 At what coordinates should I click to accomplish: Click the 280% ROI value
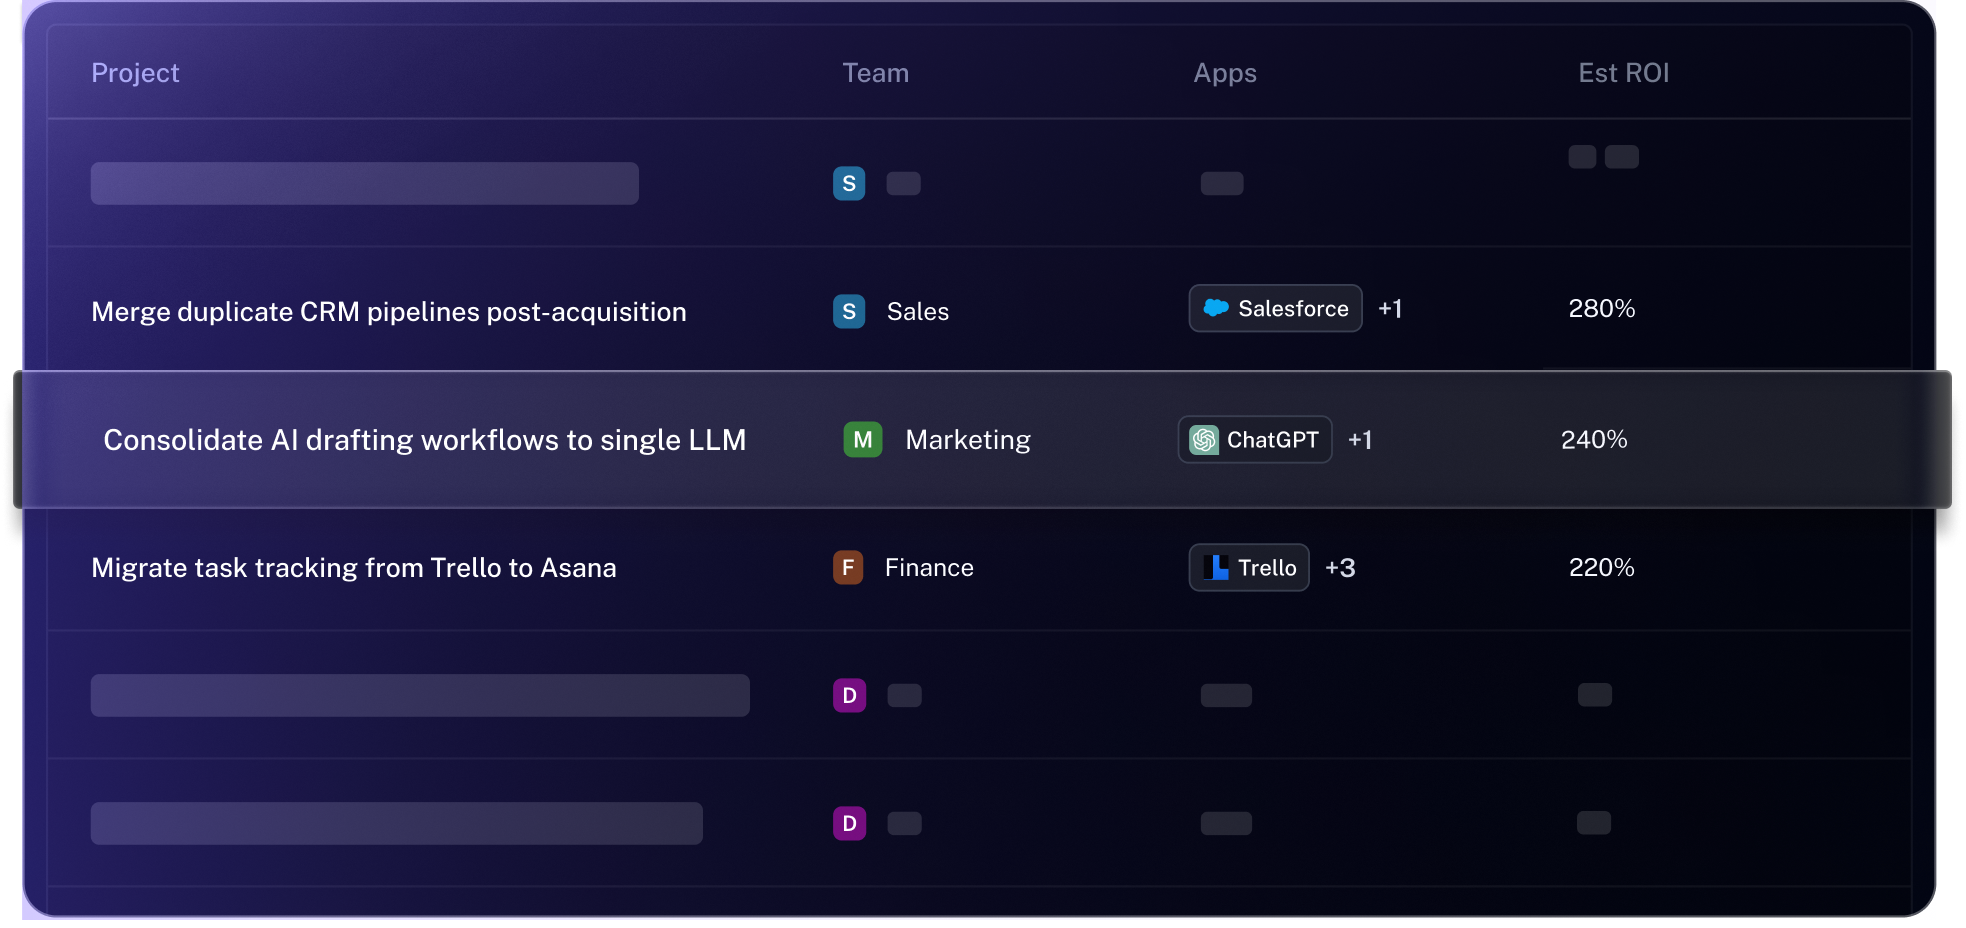[x=1602, y=309]
